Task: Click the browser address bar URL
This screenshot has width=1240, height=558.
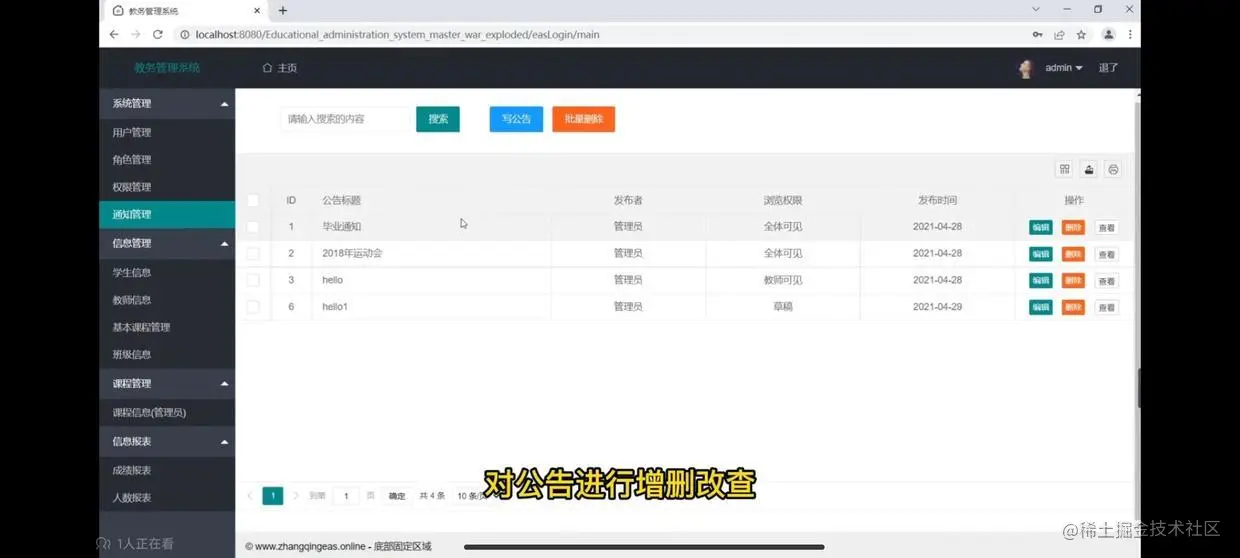Action: coord(398,34)
